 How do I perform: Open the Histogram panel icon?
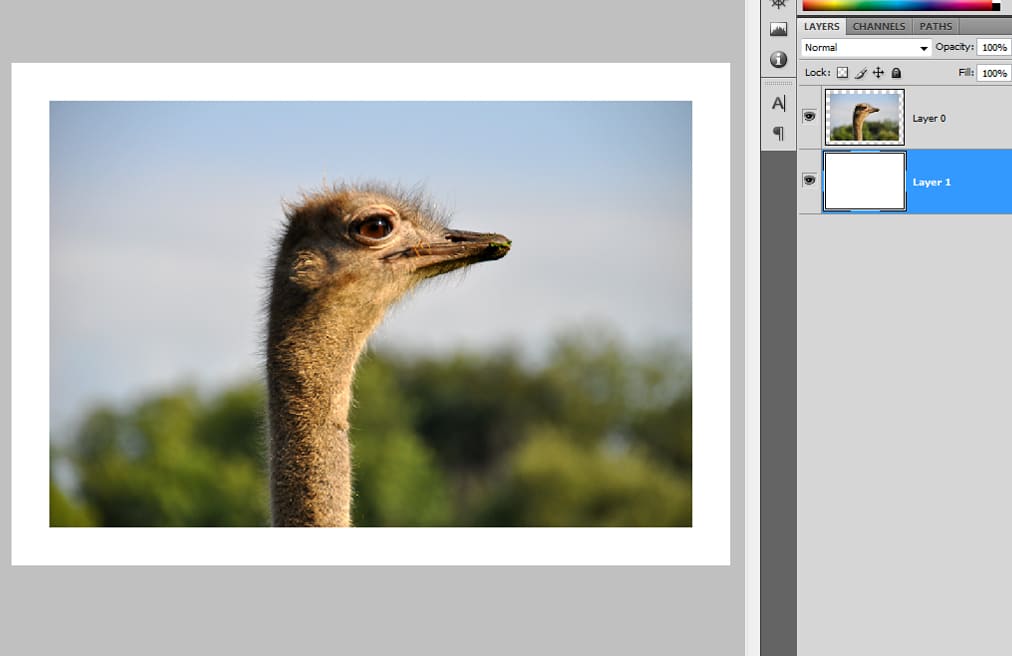tap(778, 30)
